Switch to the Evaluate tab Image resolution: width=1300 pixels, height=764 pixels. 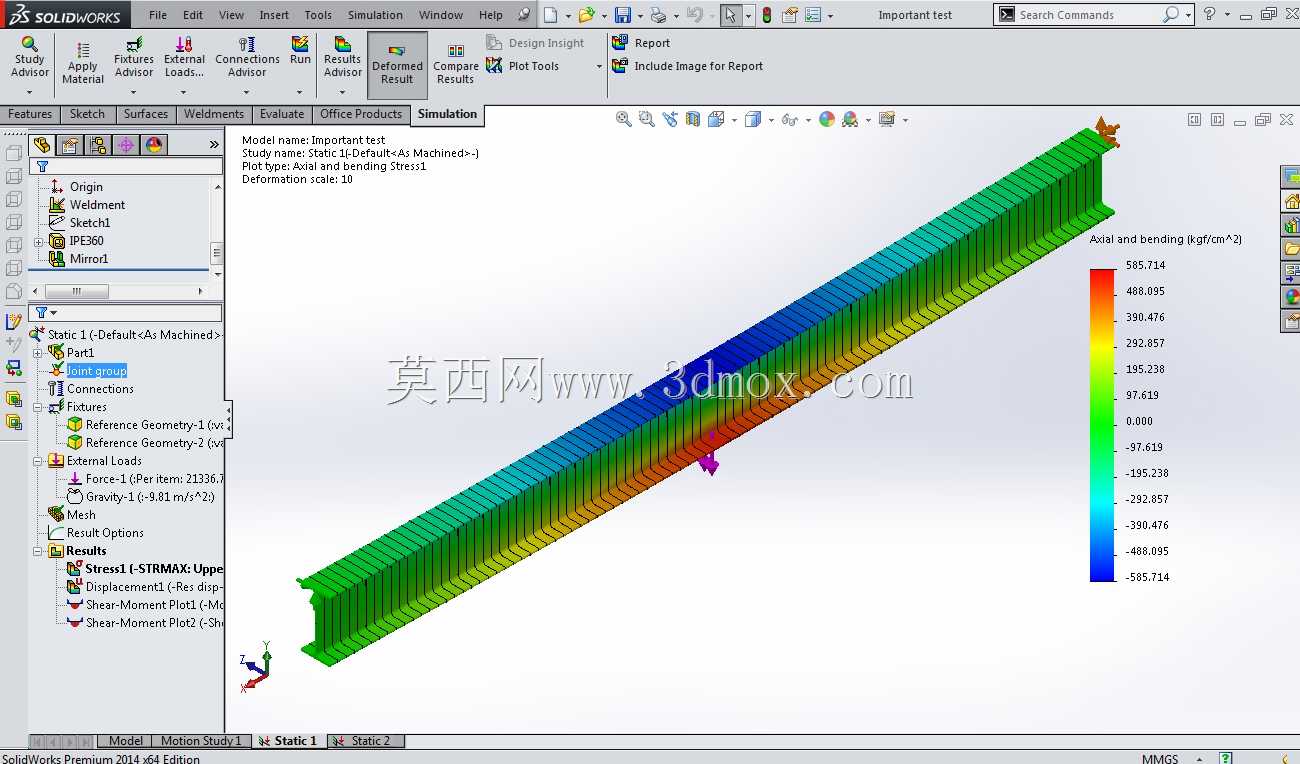point(282,114)
